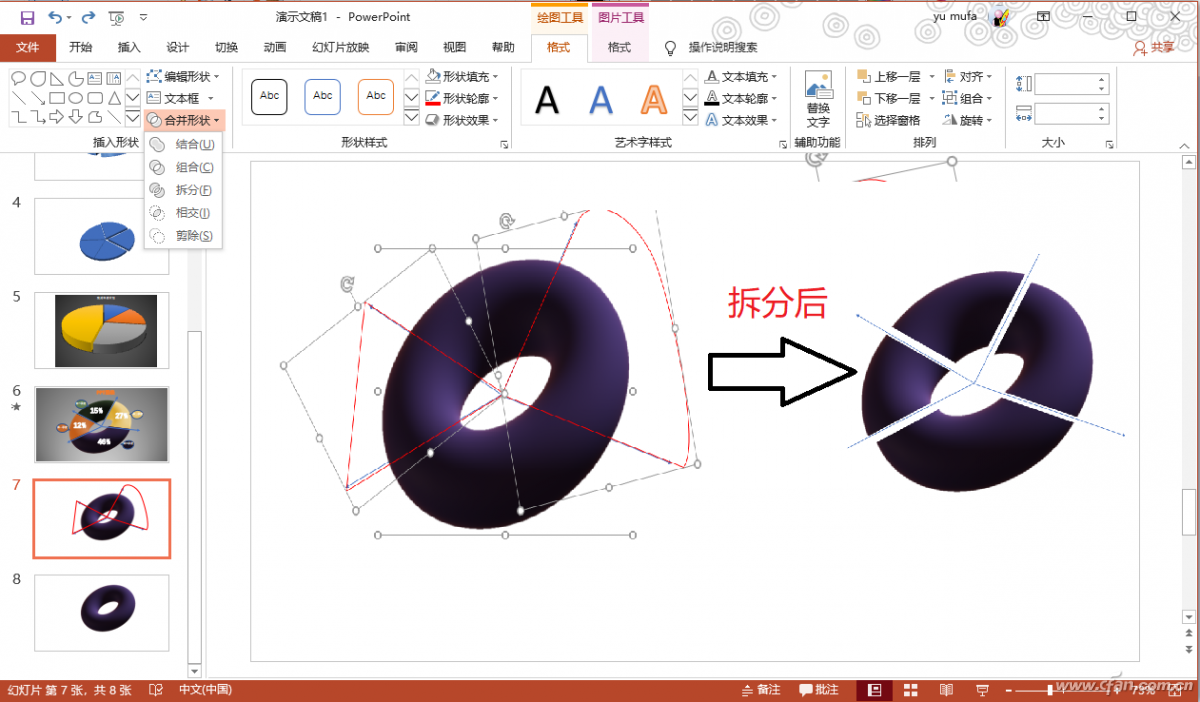Select slide 8 thumbnail
Image resolution: width=1200 pixels, height=702 pixels.
coord(101,612)
